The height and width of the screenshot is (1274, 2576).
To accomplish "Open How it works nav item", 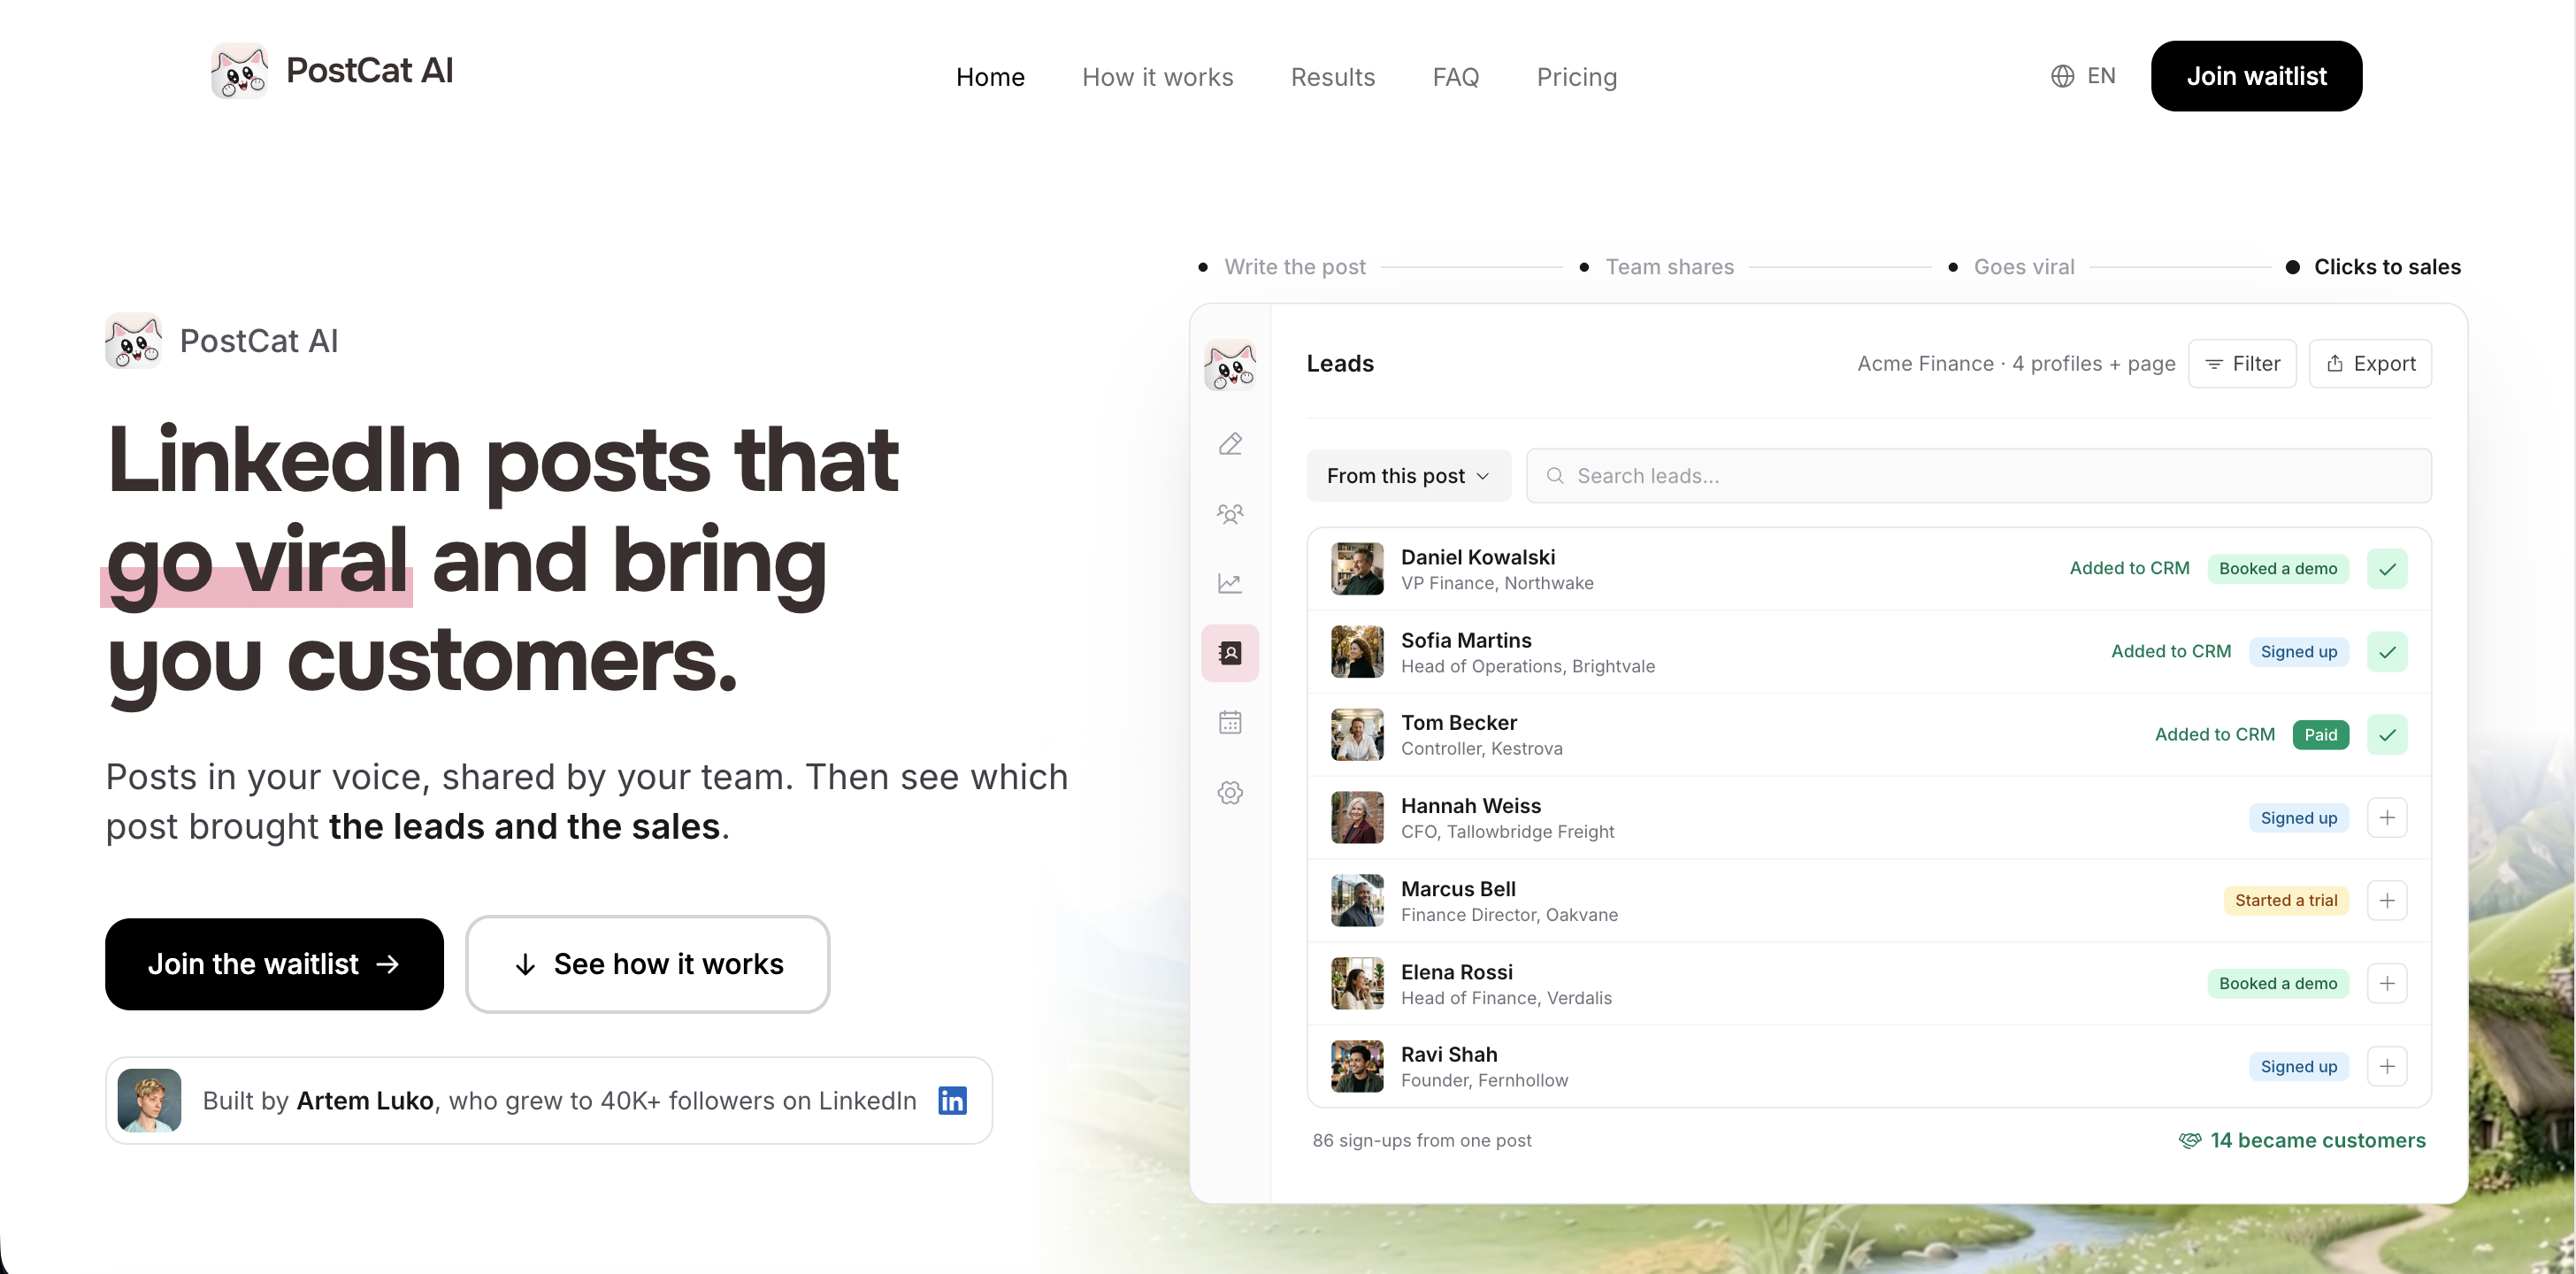I will [1157, 77].
